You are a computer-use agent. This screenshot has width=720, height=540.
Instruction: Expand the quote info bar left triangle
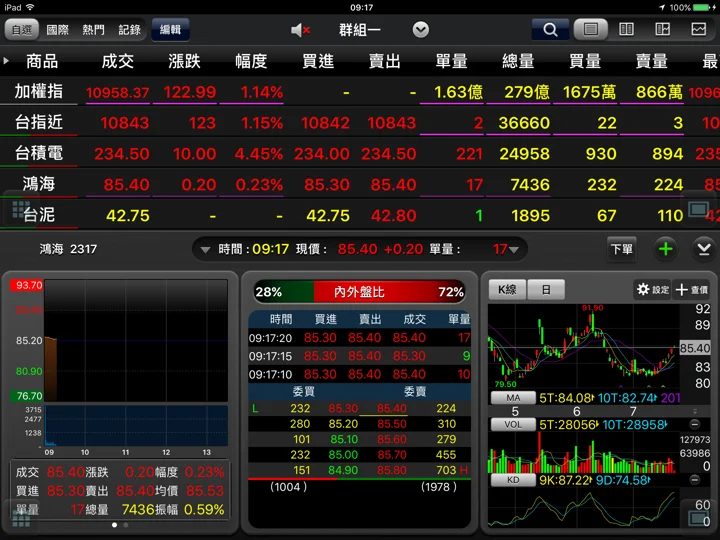click(205, 250)
